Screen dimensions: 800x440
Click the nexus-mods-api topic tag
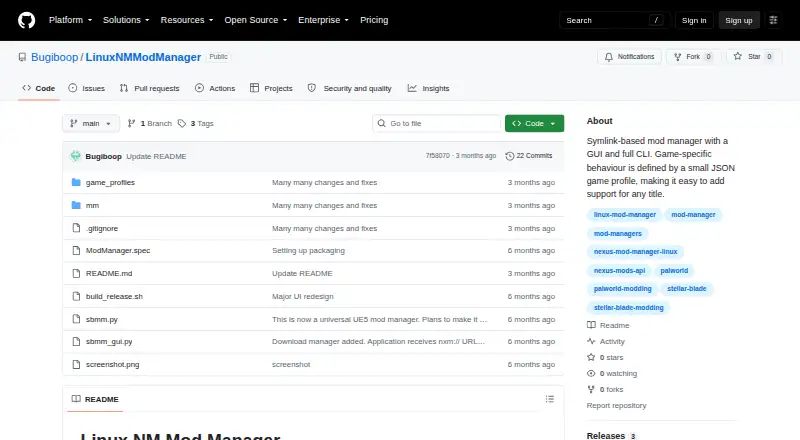pyautogui.click(x=619, y=271)
